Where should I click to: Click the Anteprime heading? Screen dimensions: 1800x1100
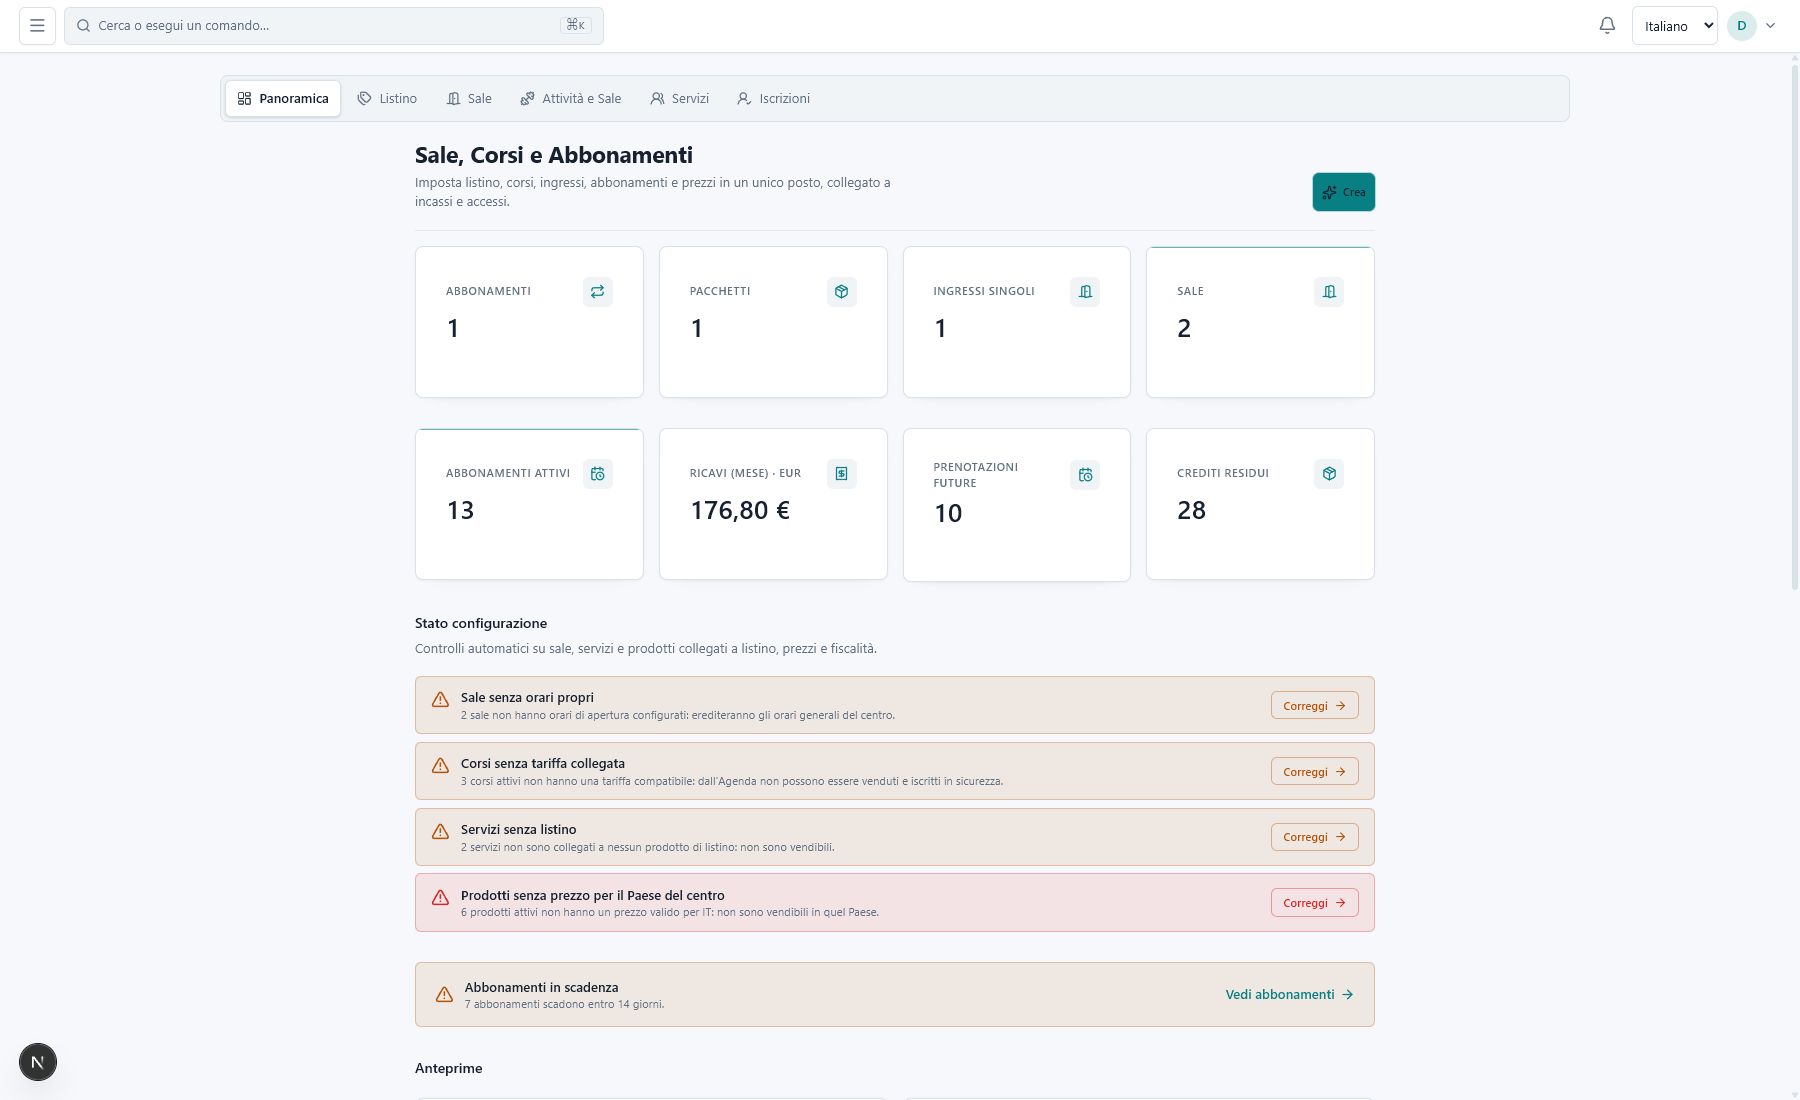pos(449,1068)
